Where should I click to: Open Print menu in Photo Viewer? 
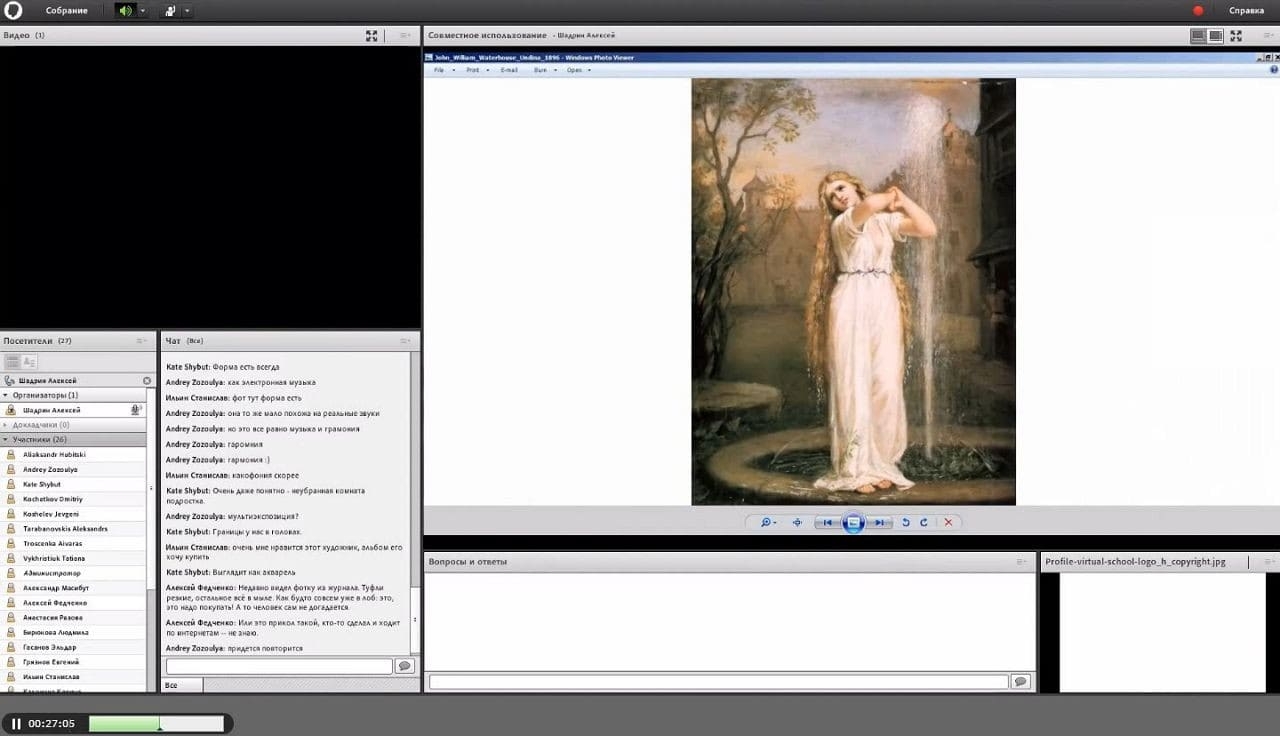tap(474, 70)
